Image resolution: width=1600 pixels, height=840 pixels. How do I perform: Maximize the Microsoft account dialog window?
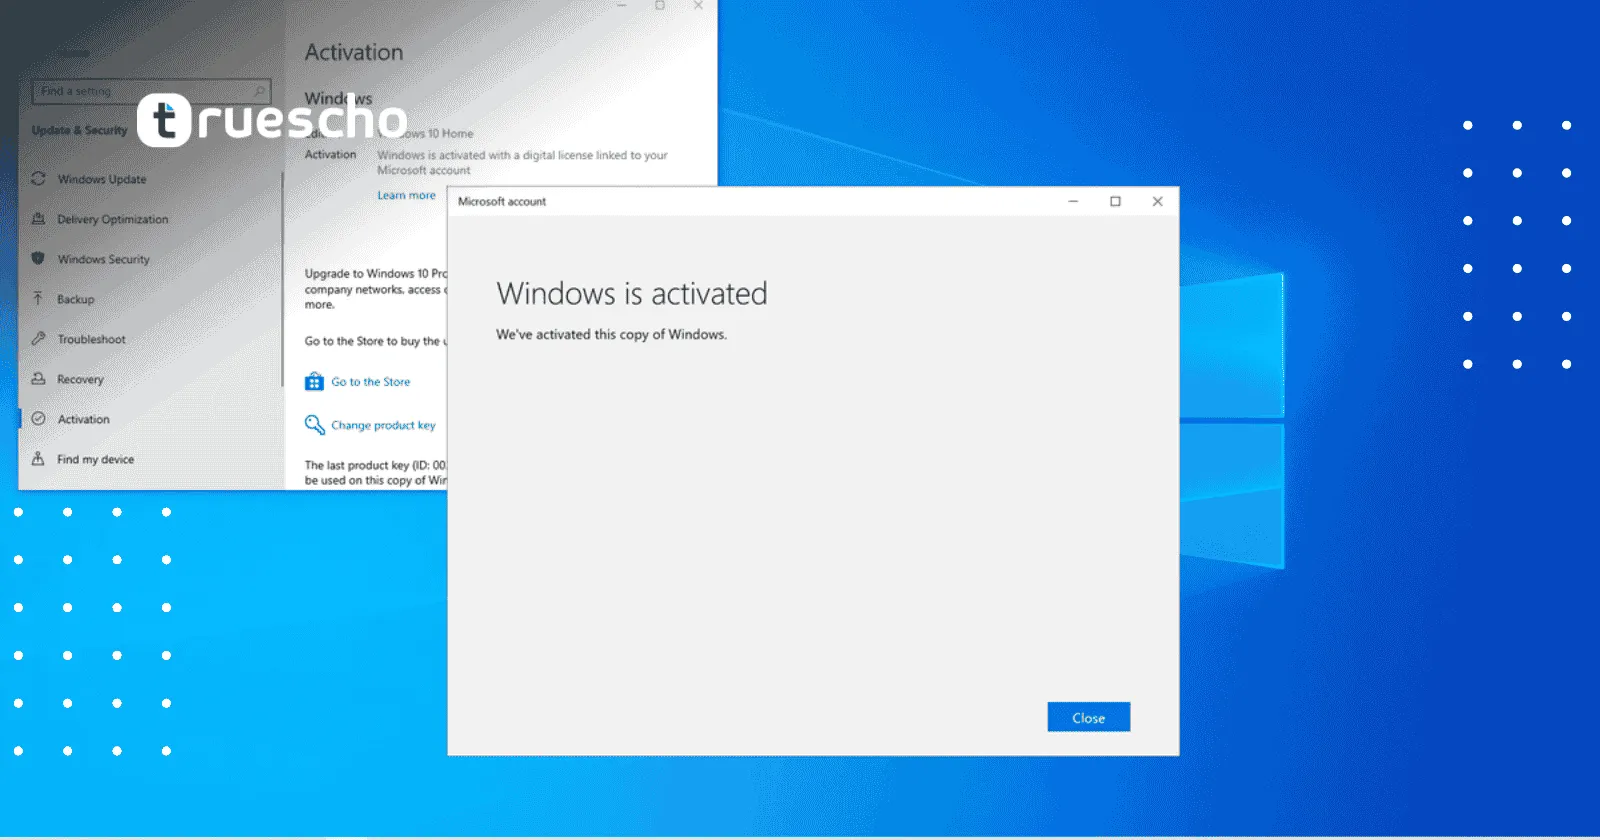1115,201
